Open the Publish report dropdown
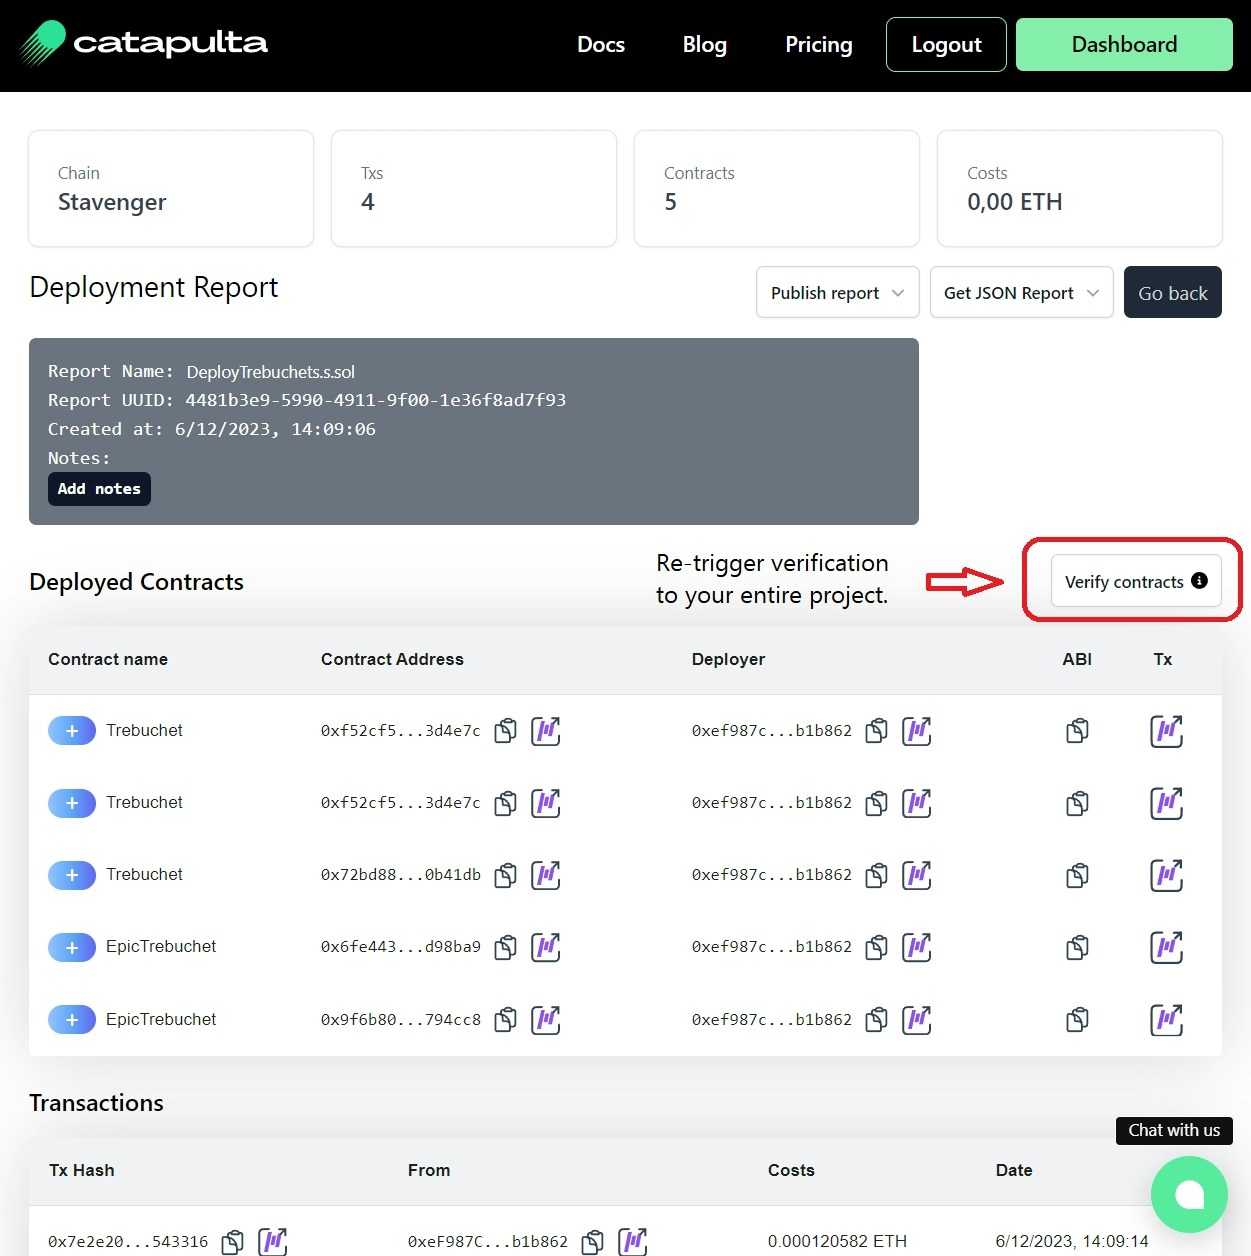1251x1256 pixels. point(837,292)
